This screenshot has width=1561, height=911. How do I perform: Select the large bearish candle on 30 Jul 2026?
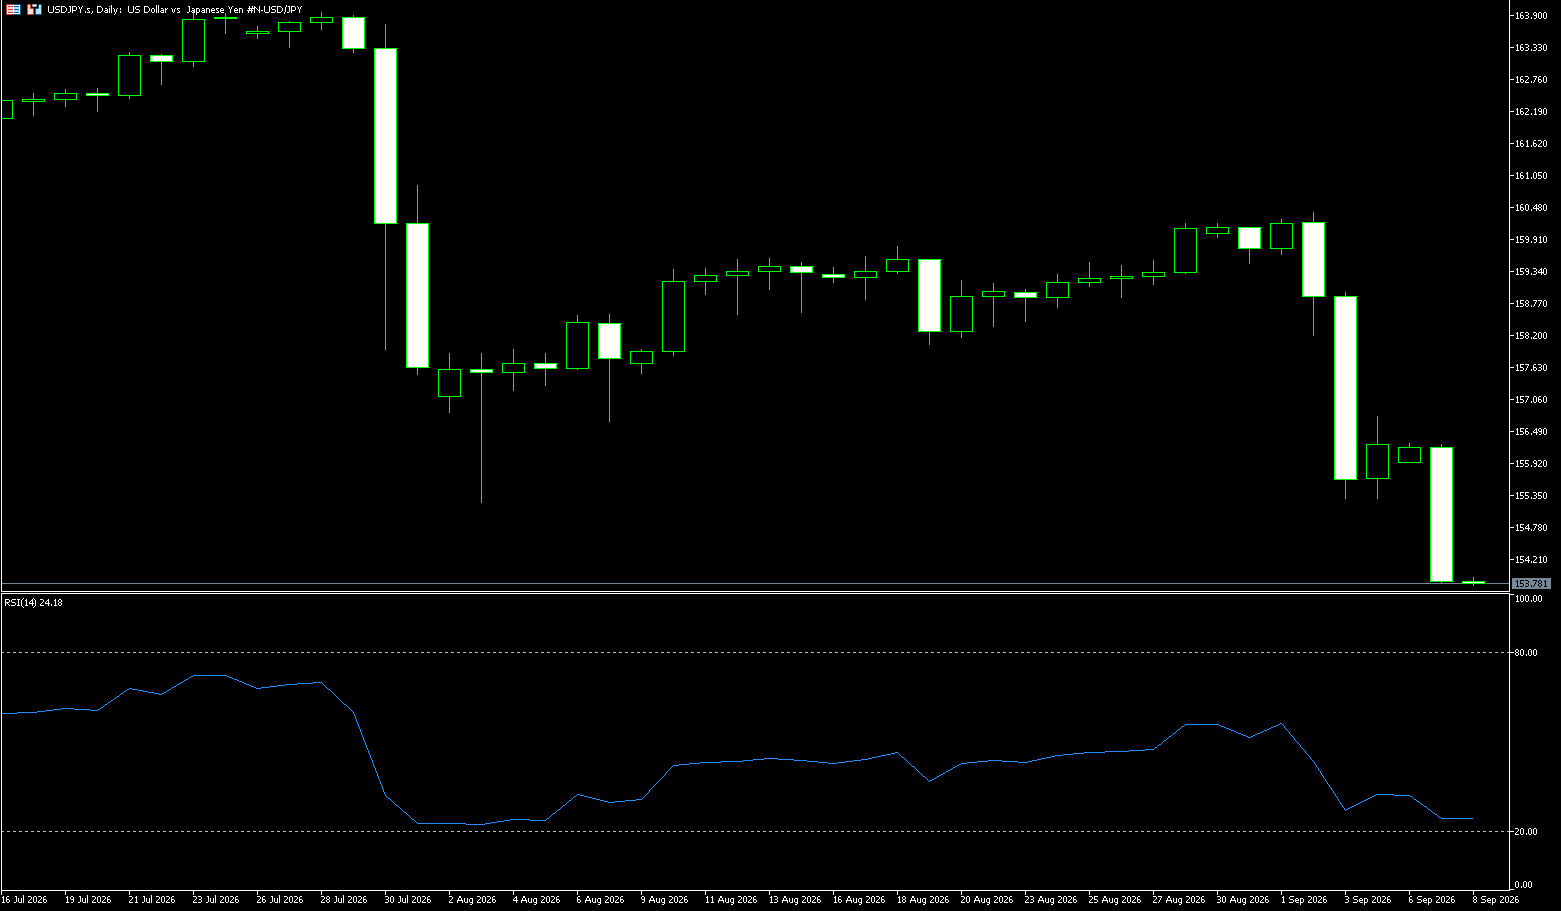coord(386,136)
